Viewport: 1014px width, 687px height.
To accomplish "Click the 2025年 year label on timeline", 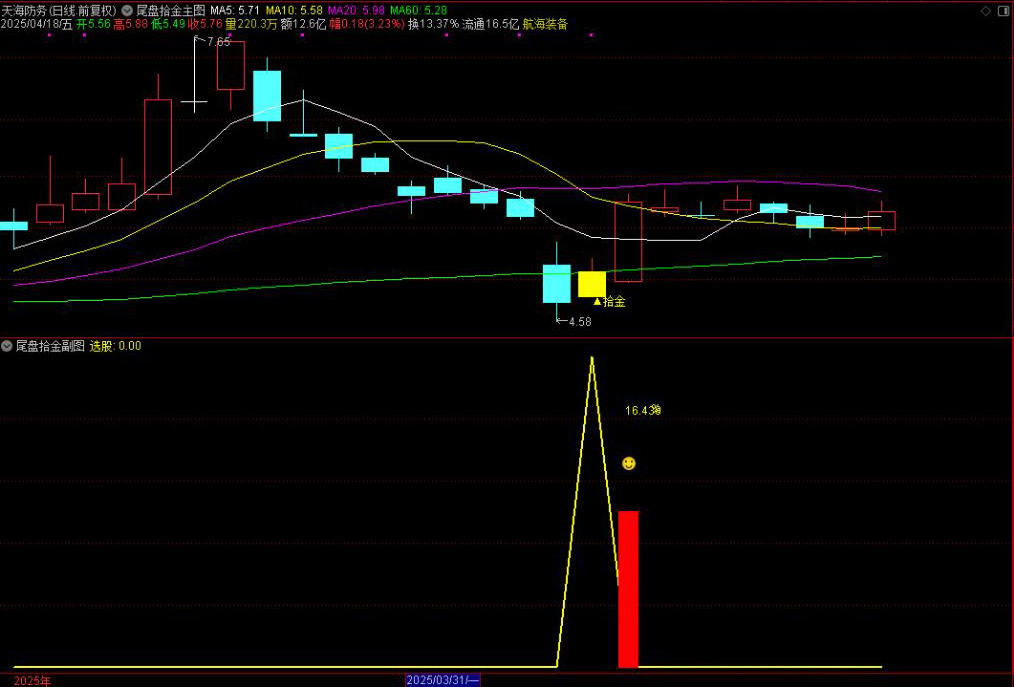I will 32,680.
